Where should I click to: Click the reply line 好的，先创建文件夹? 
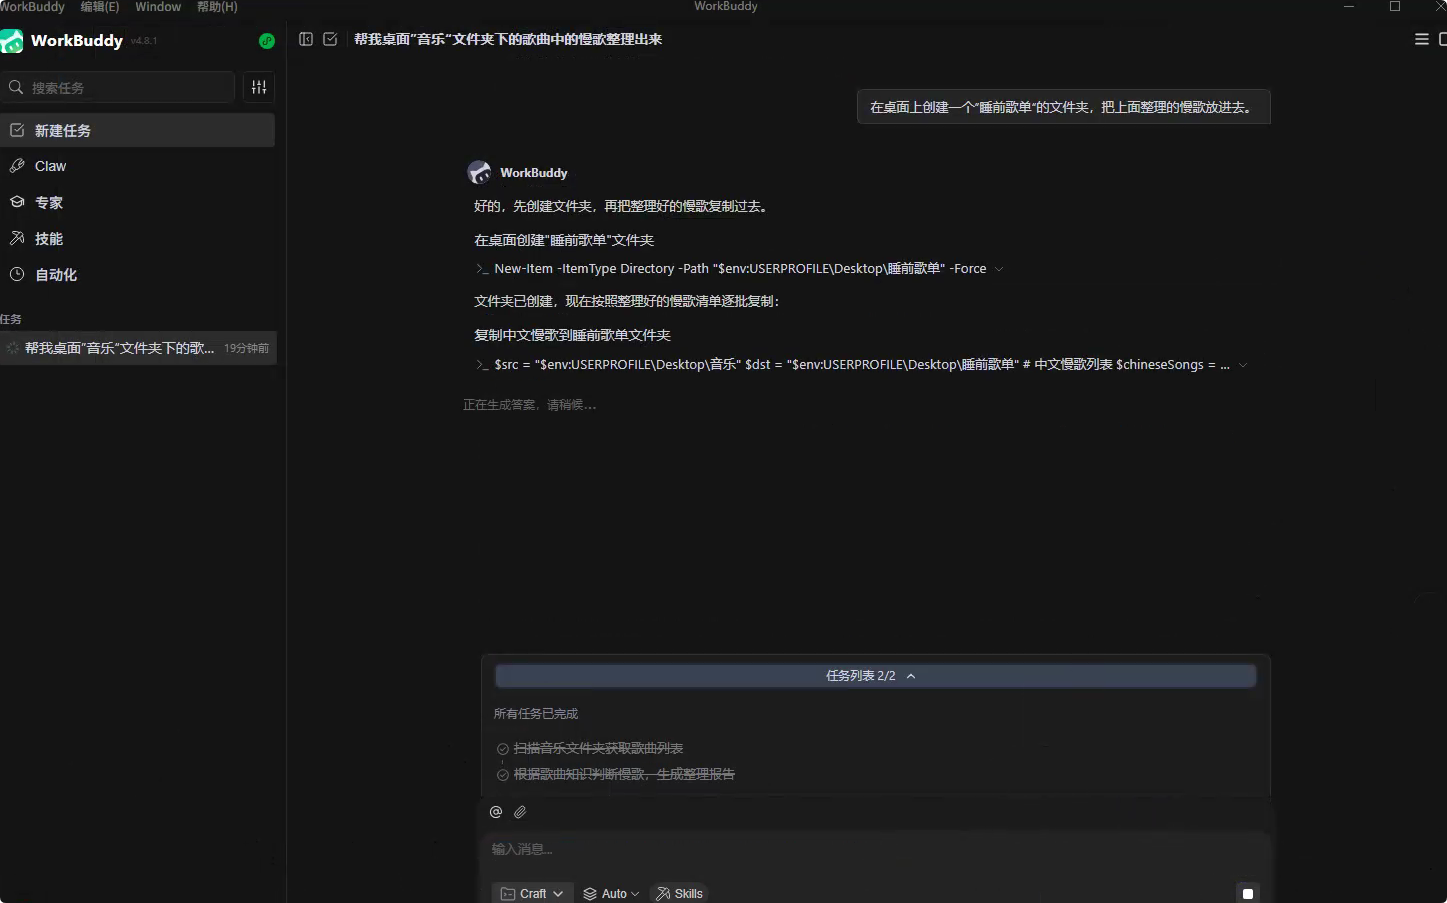click(621, 206)
